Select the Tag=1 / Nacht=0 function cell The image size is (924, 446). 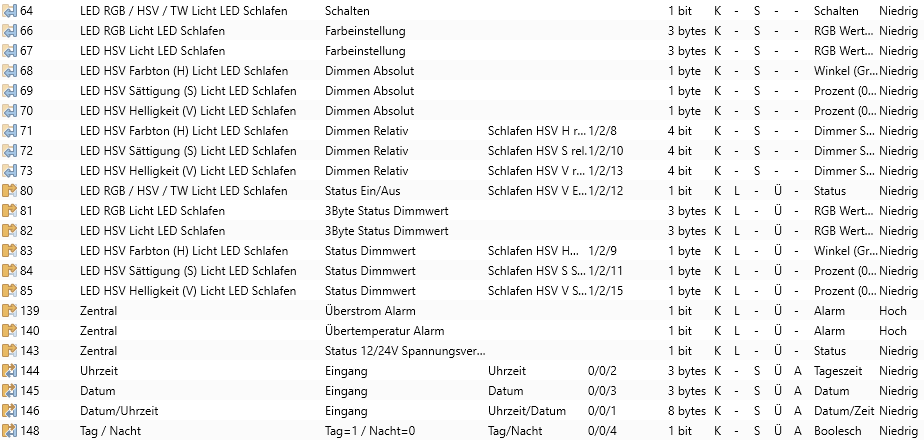[370, 431]
